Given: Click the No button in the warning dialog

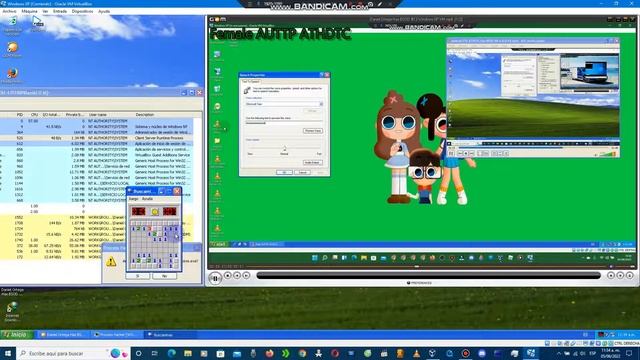Looking at the screenshot, I should click(x=164, y=276).
